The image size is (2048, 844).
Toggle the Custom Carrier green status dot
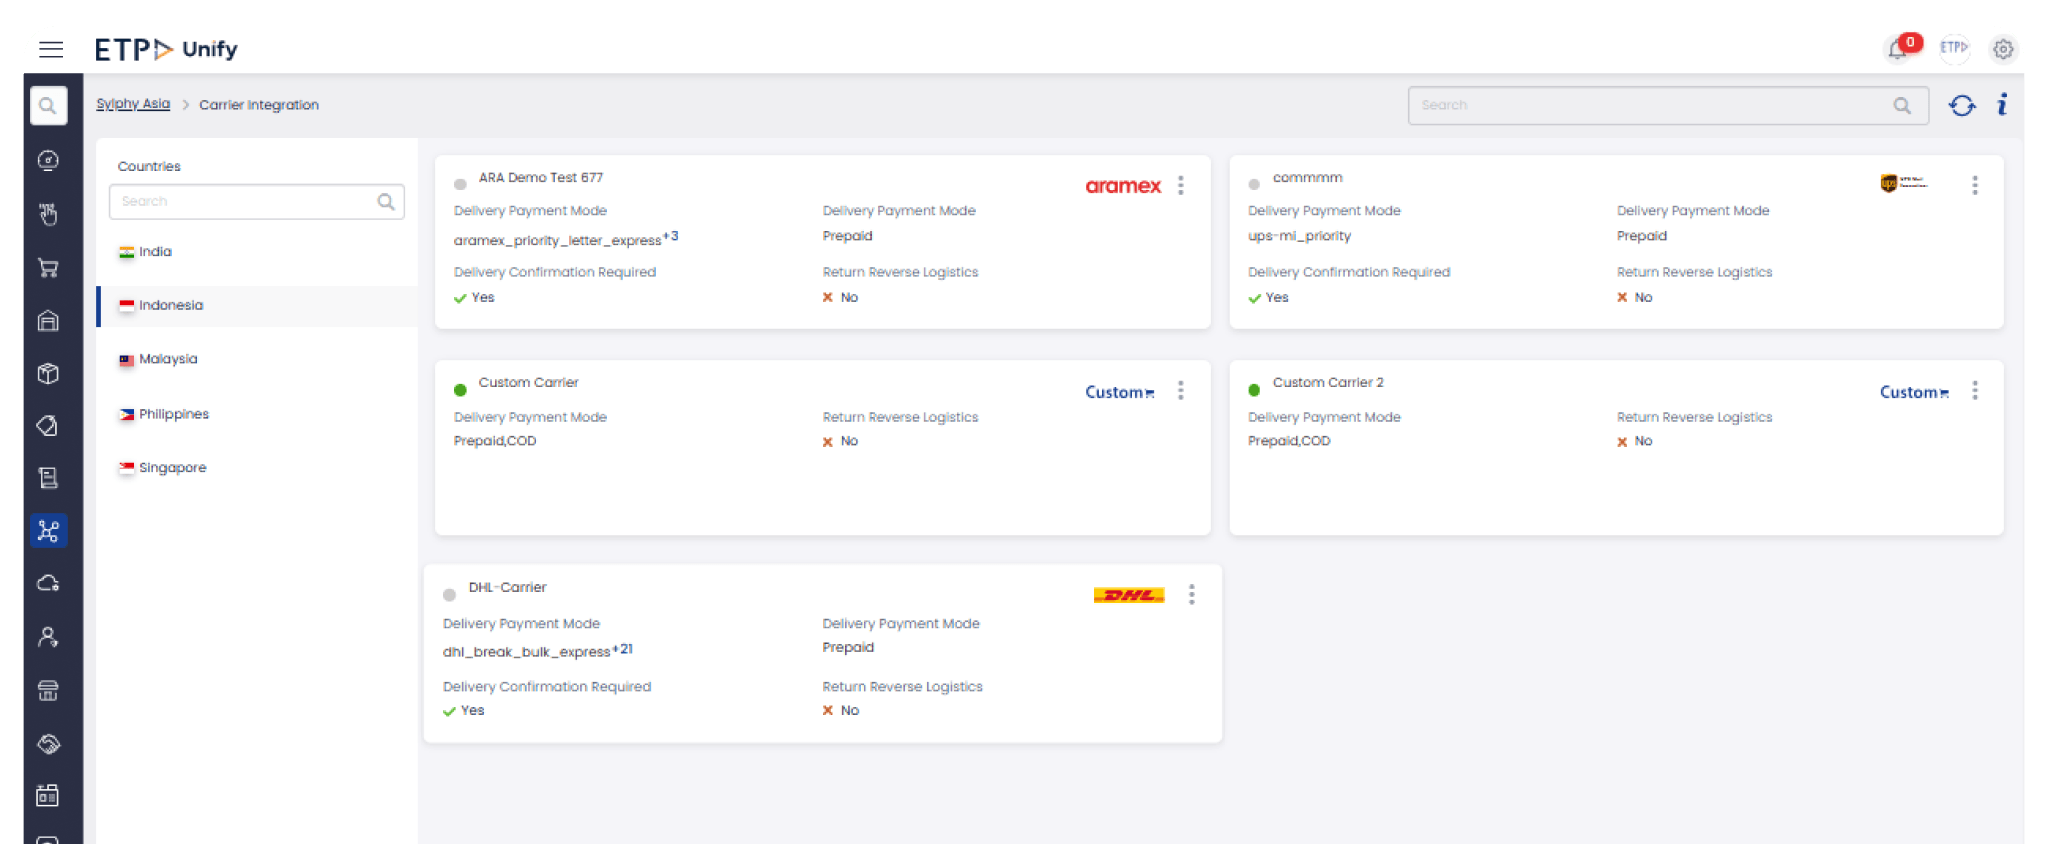(x=460, y=390)
